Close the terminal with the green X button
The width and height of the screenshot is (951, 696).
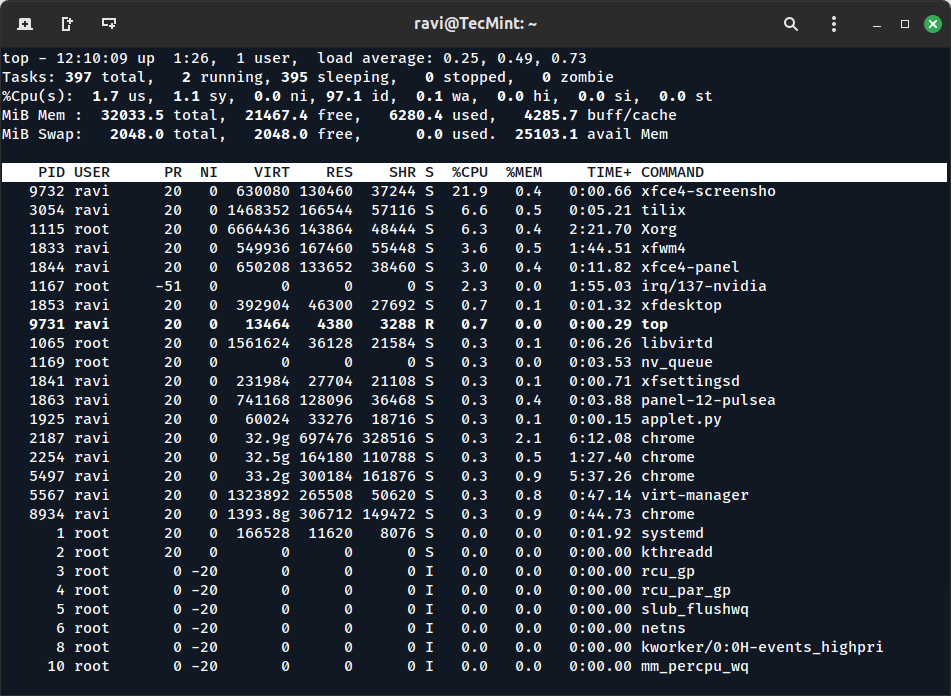click(x=933, y=24)
